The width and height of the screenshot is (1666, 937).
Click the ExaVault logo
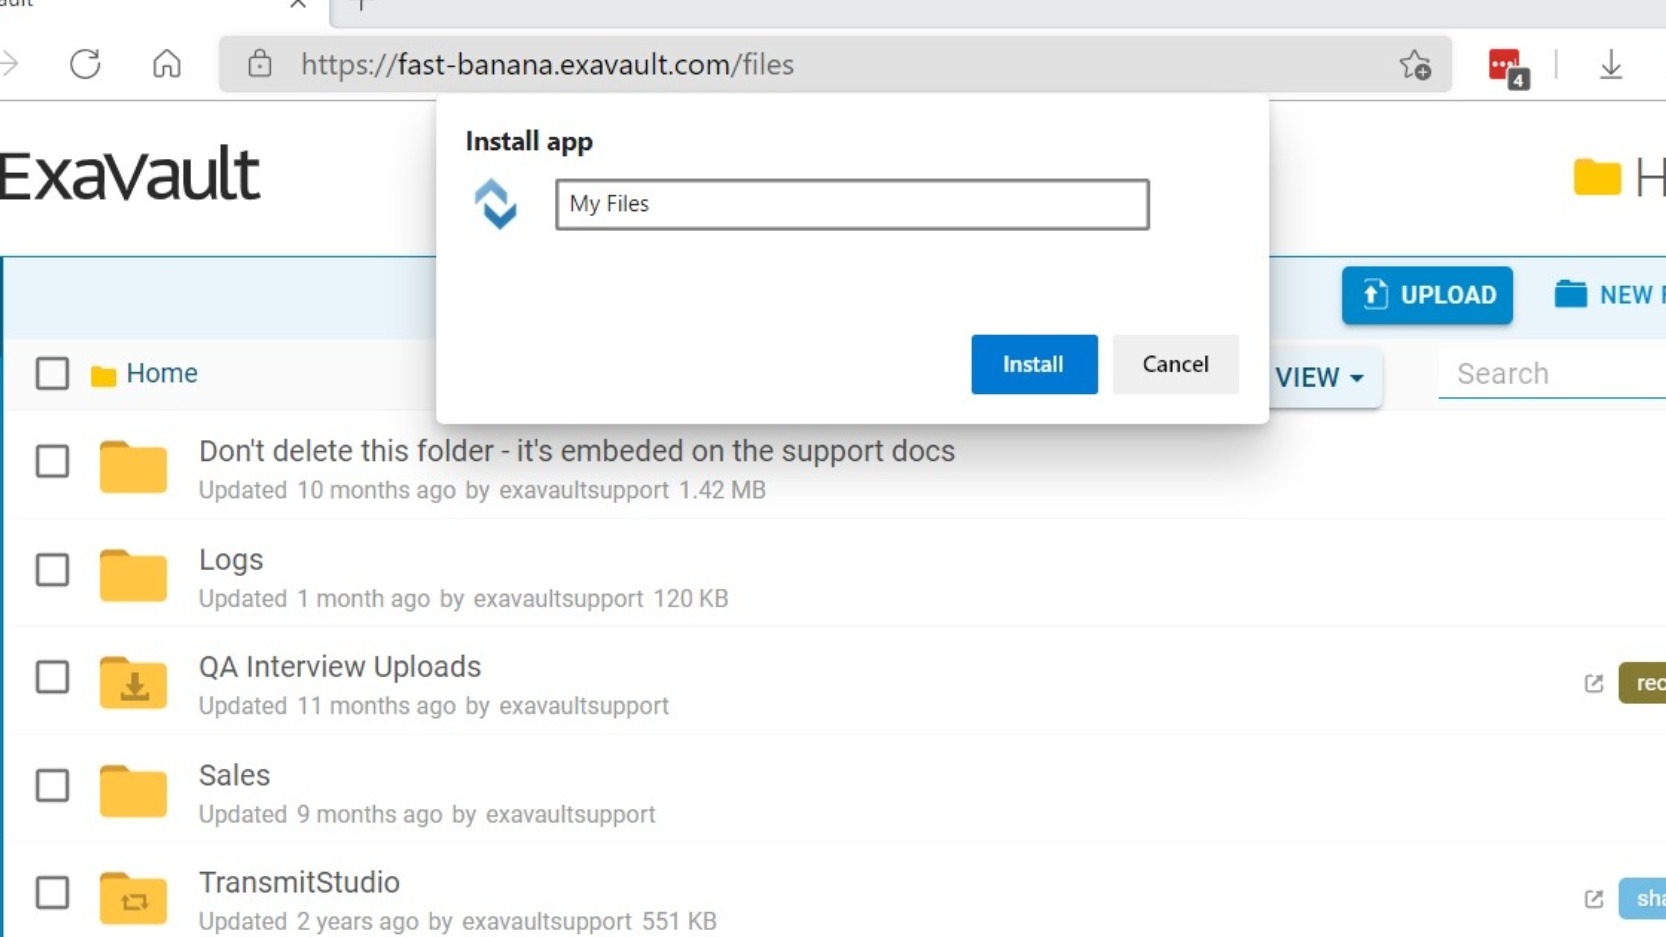tap(129, 175)
